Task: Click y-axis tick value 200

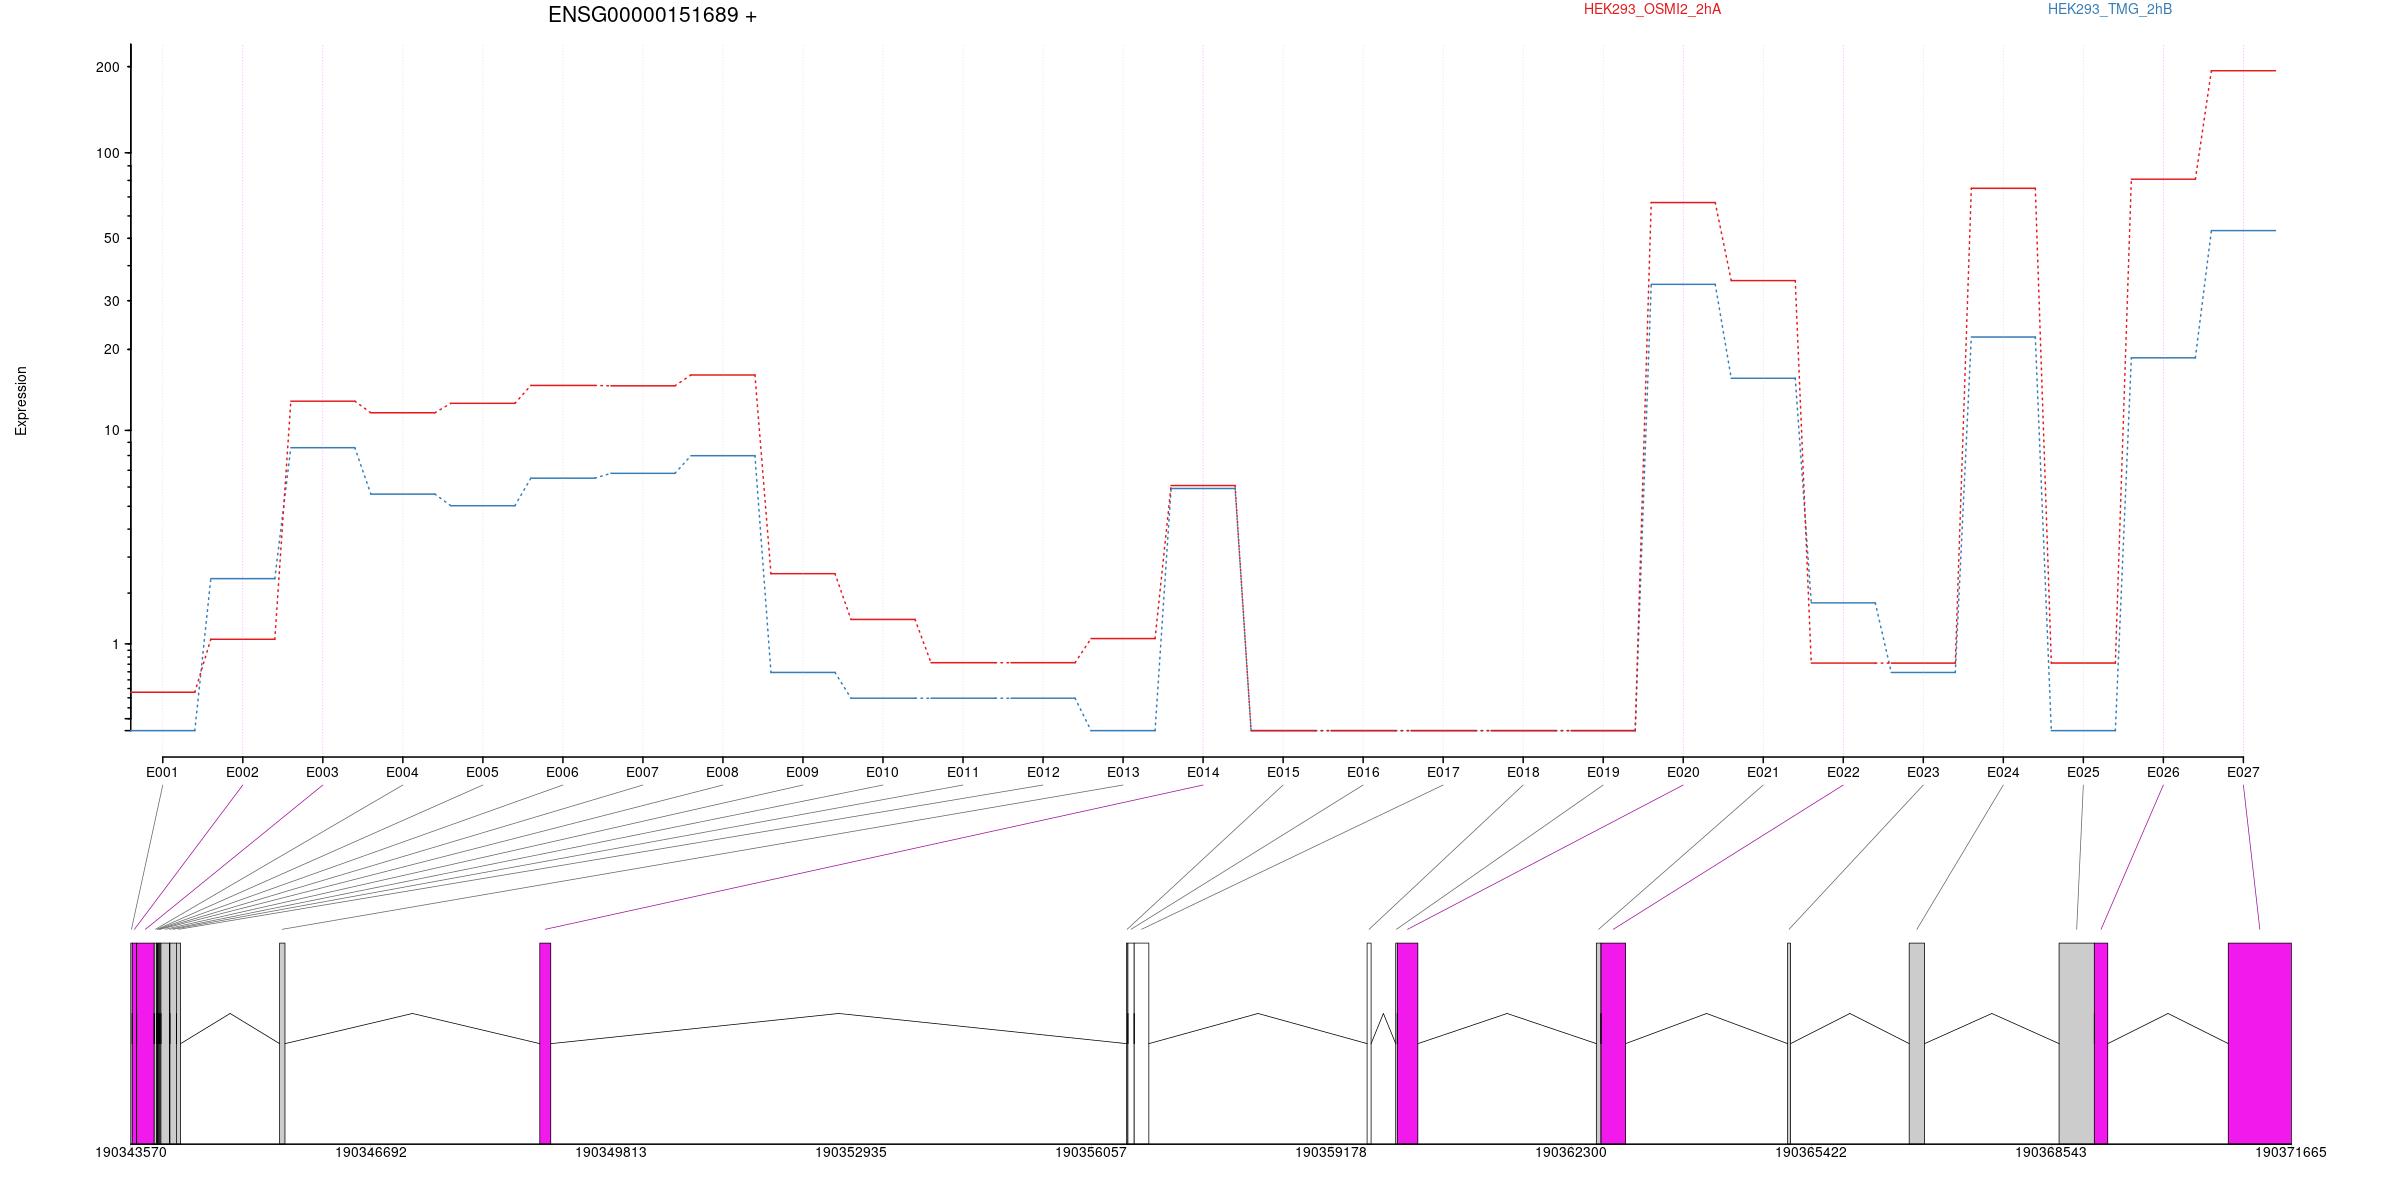Action: coord(108,67)
